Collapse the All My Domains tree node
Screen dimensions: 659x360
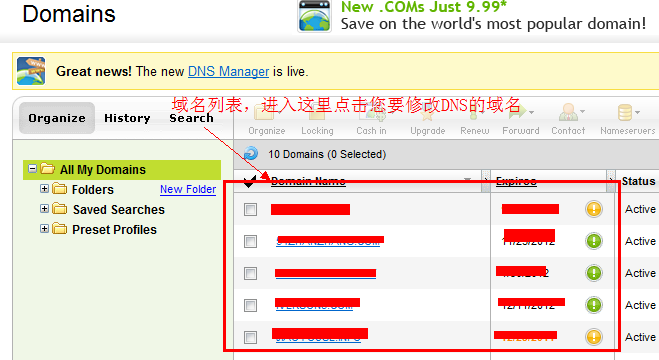click(x=32, y=169)
